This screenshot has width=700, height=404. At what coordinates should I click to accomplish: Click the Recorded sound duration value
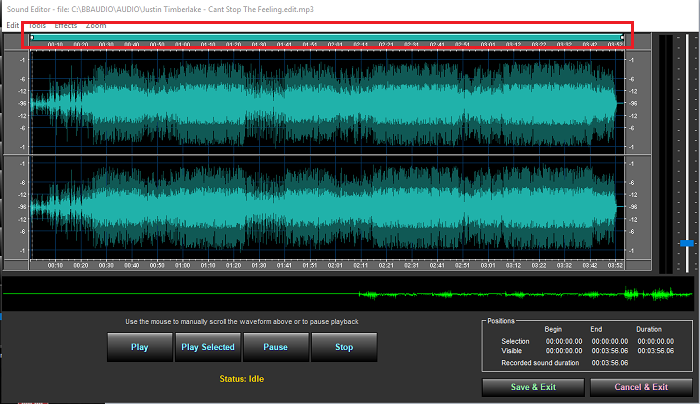click(x=610, y=363)
